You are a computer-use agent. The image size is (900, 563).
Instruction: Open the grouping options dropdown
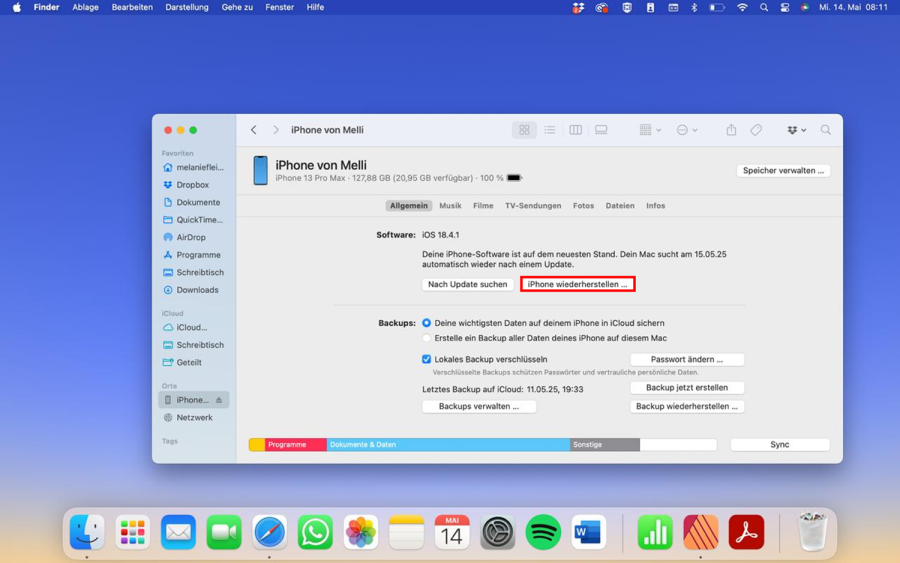tap(650, 130)
